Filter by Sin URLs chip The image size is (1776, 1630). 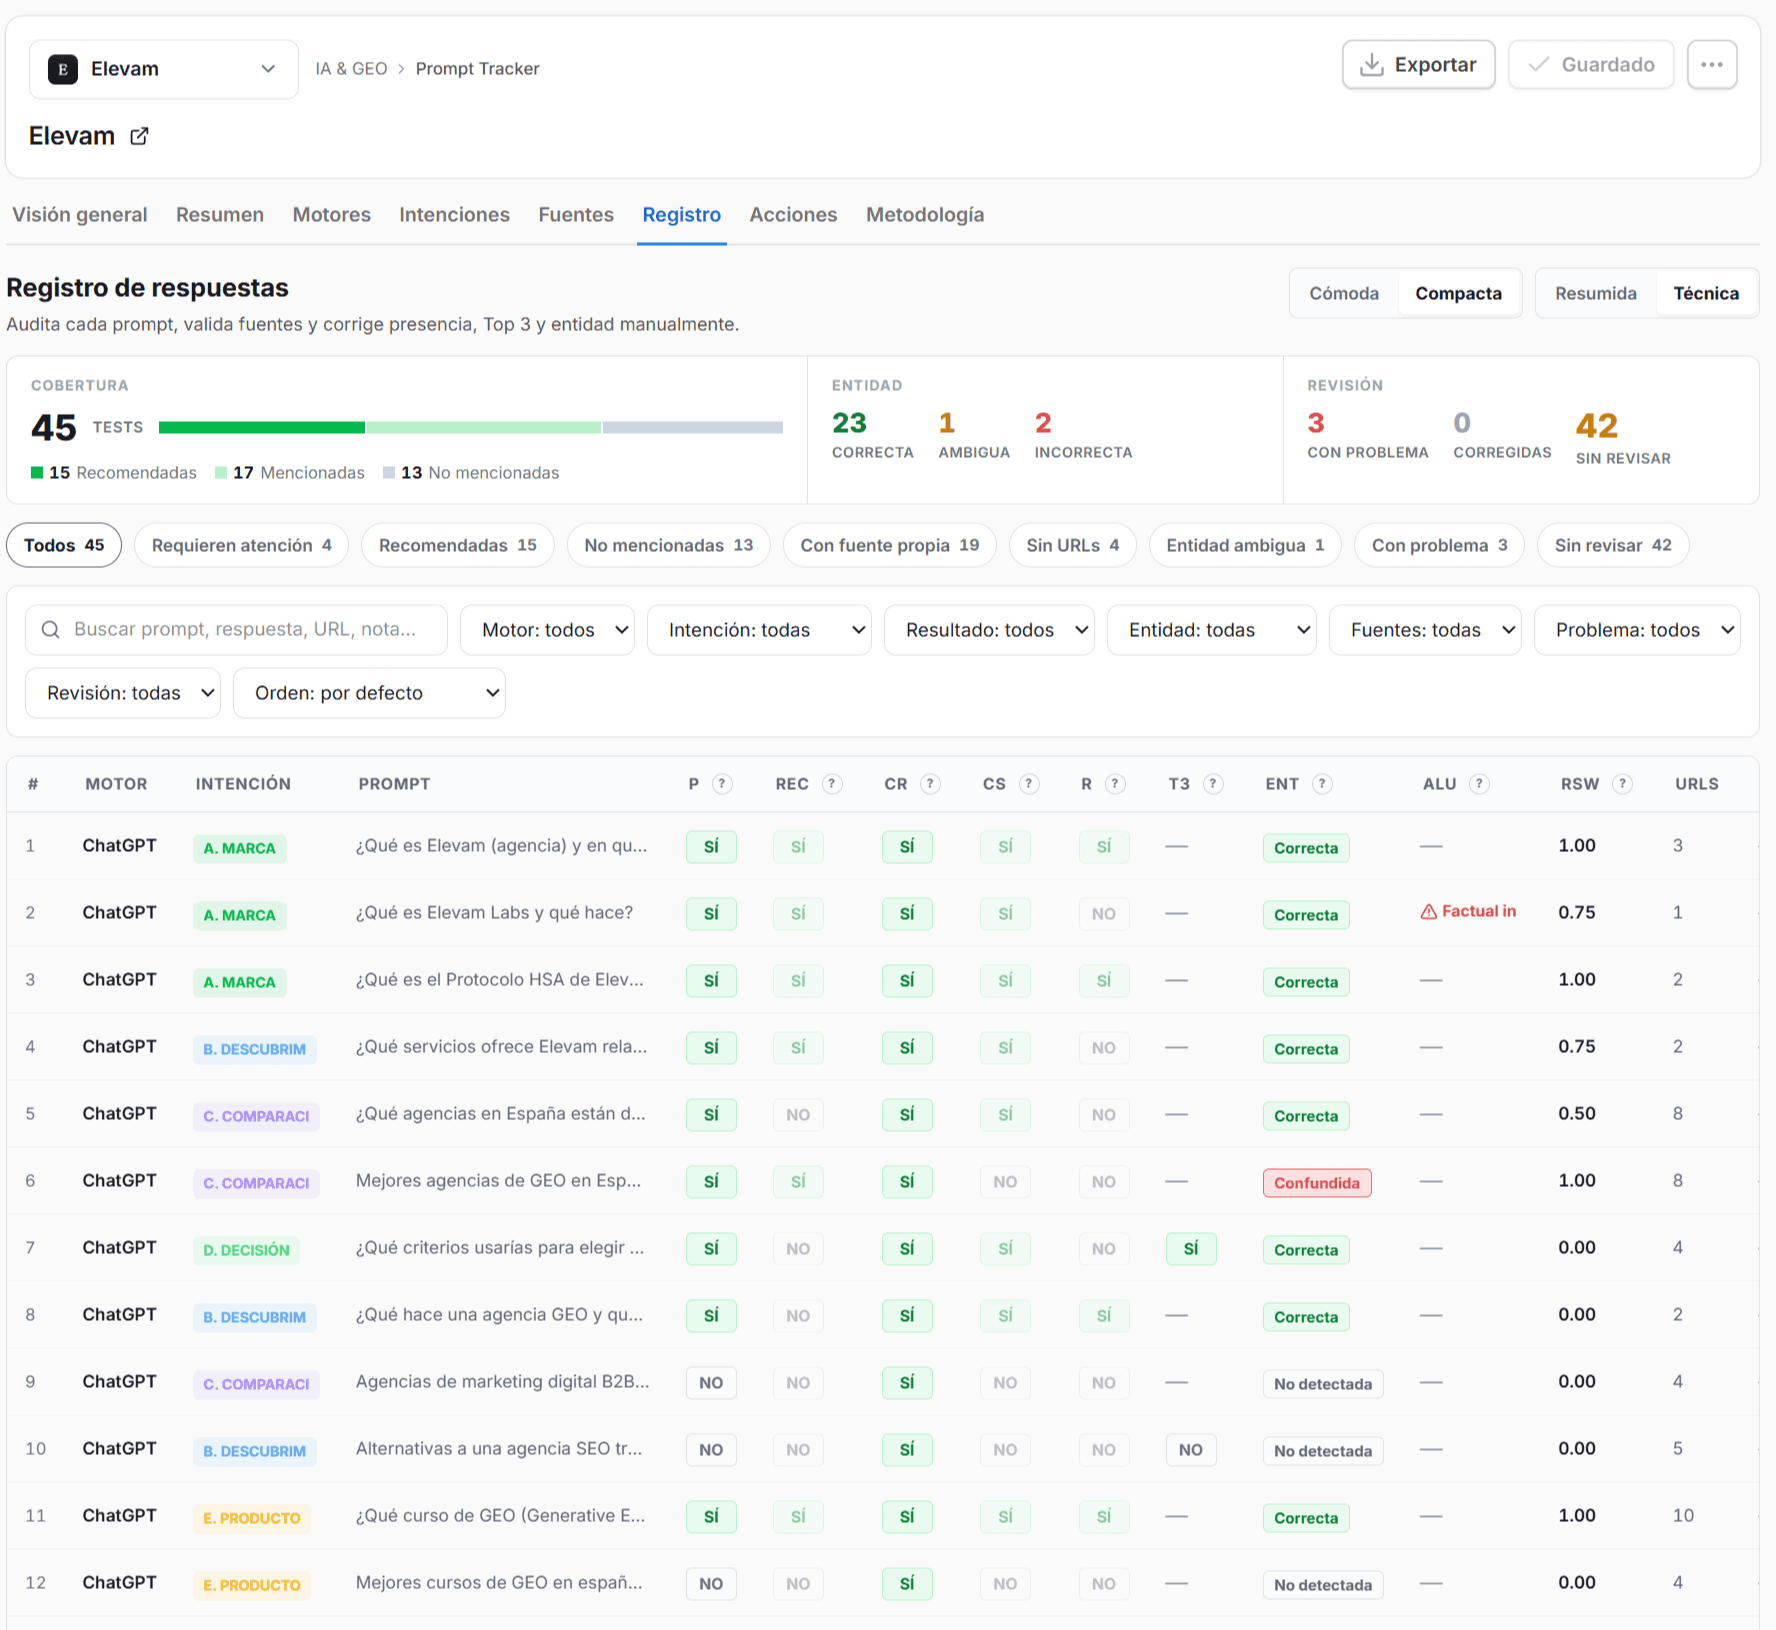pos(1072,546)
